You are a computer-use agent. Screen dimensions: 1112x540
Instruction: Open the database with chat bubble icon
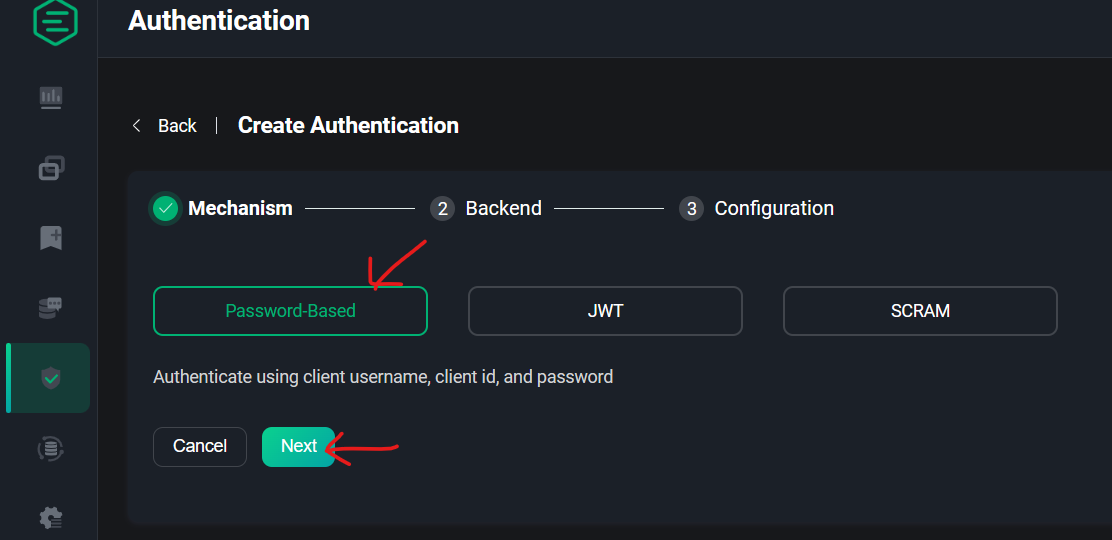coord(50,308)
